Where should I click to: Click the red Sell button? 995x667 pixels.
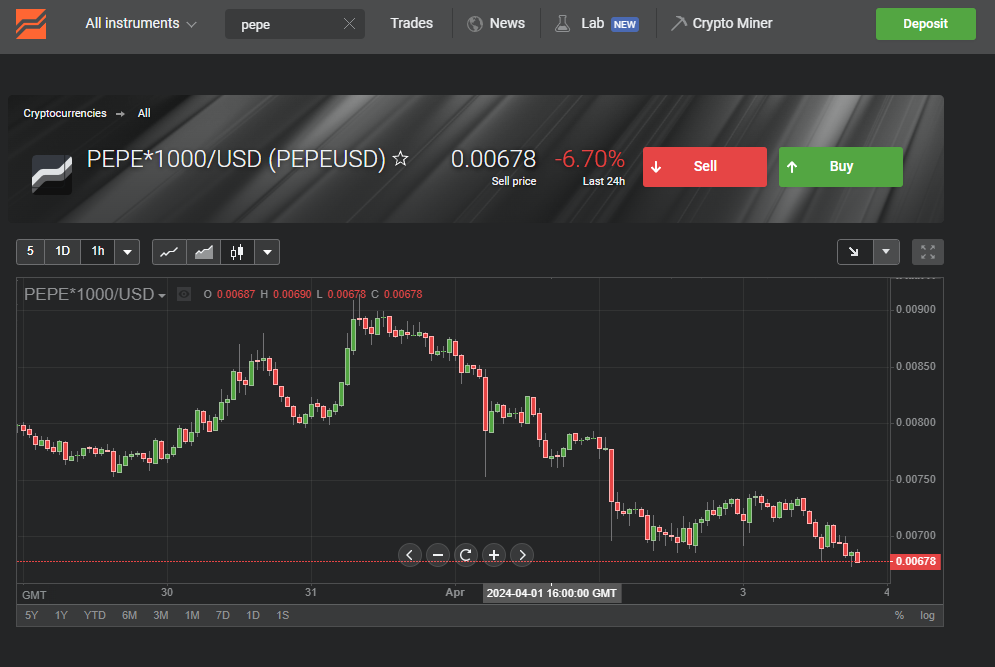click(x=704, y=167)
